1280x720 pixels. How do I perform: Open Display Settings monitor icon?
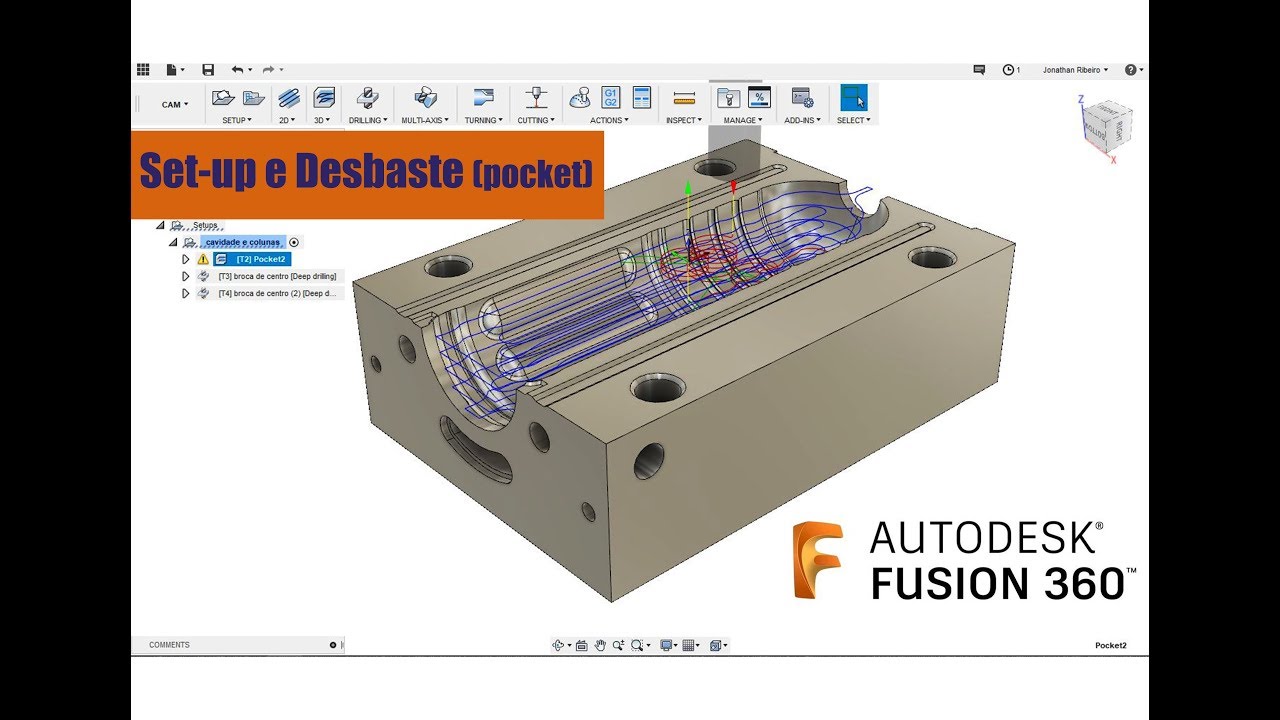[666, 645]
